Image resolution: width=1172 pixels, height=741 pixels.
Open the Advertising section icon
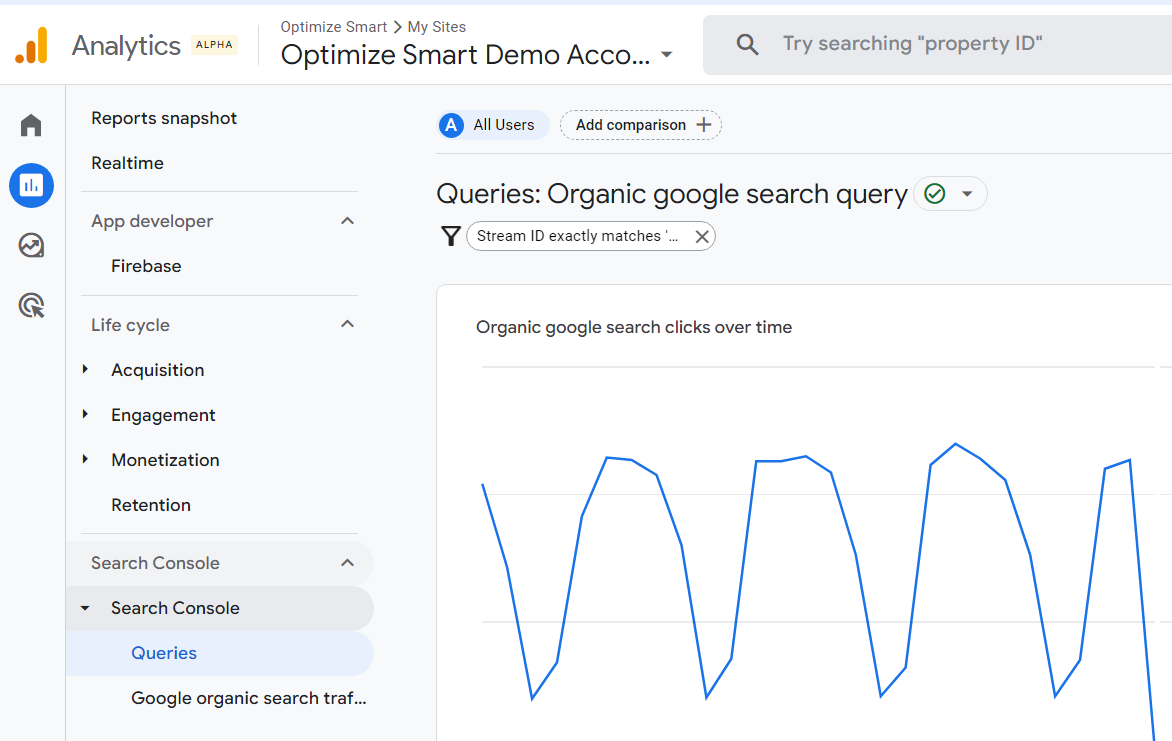click(x=31, y=305)
